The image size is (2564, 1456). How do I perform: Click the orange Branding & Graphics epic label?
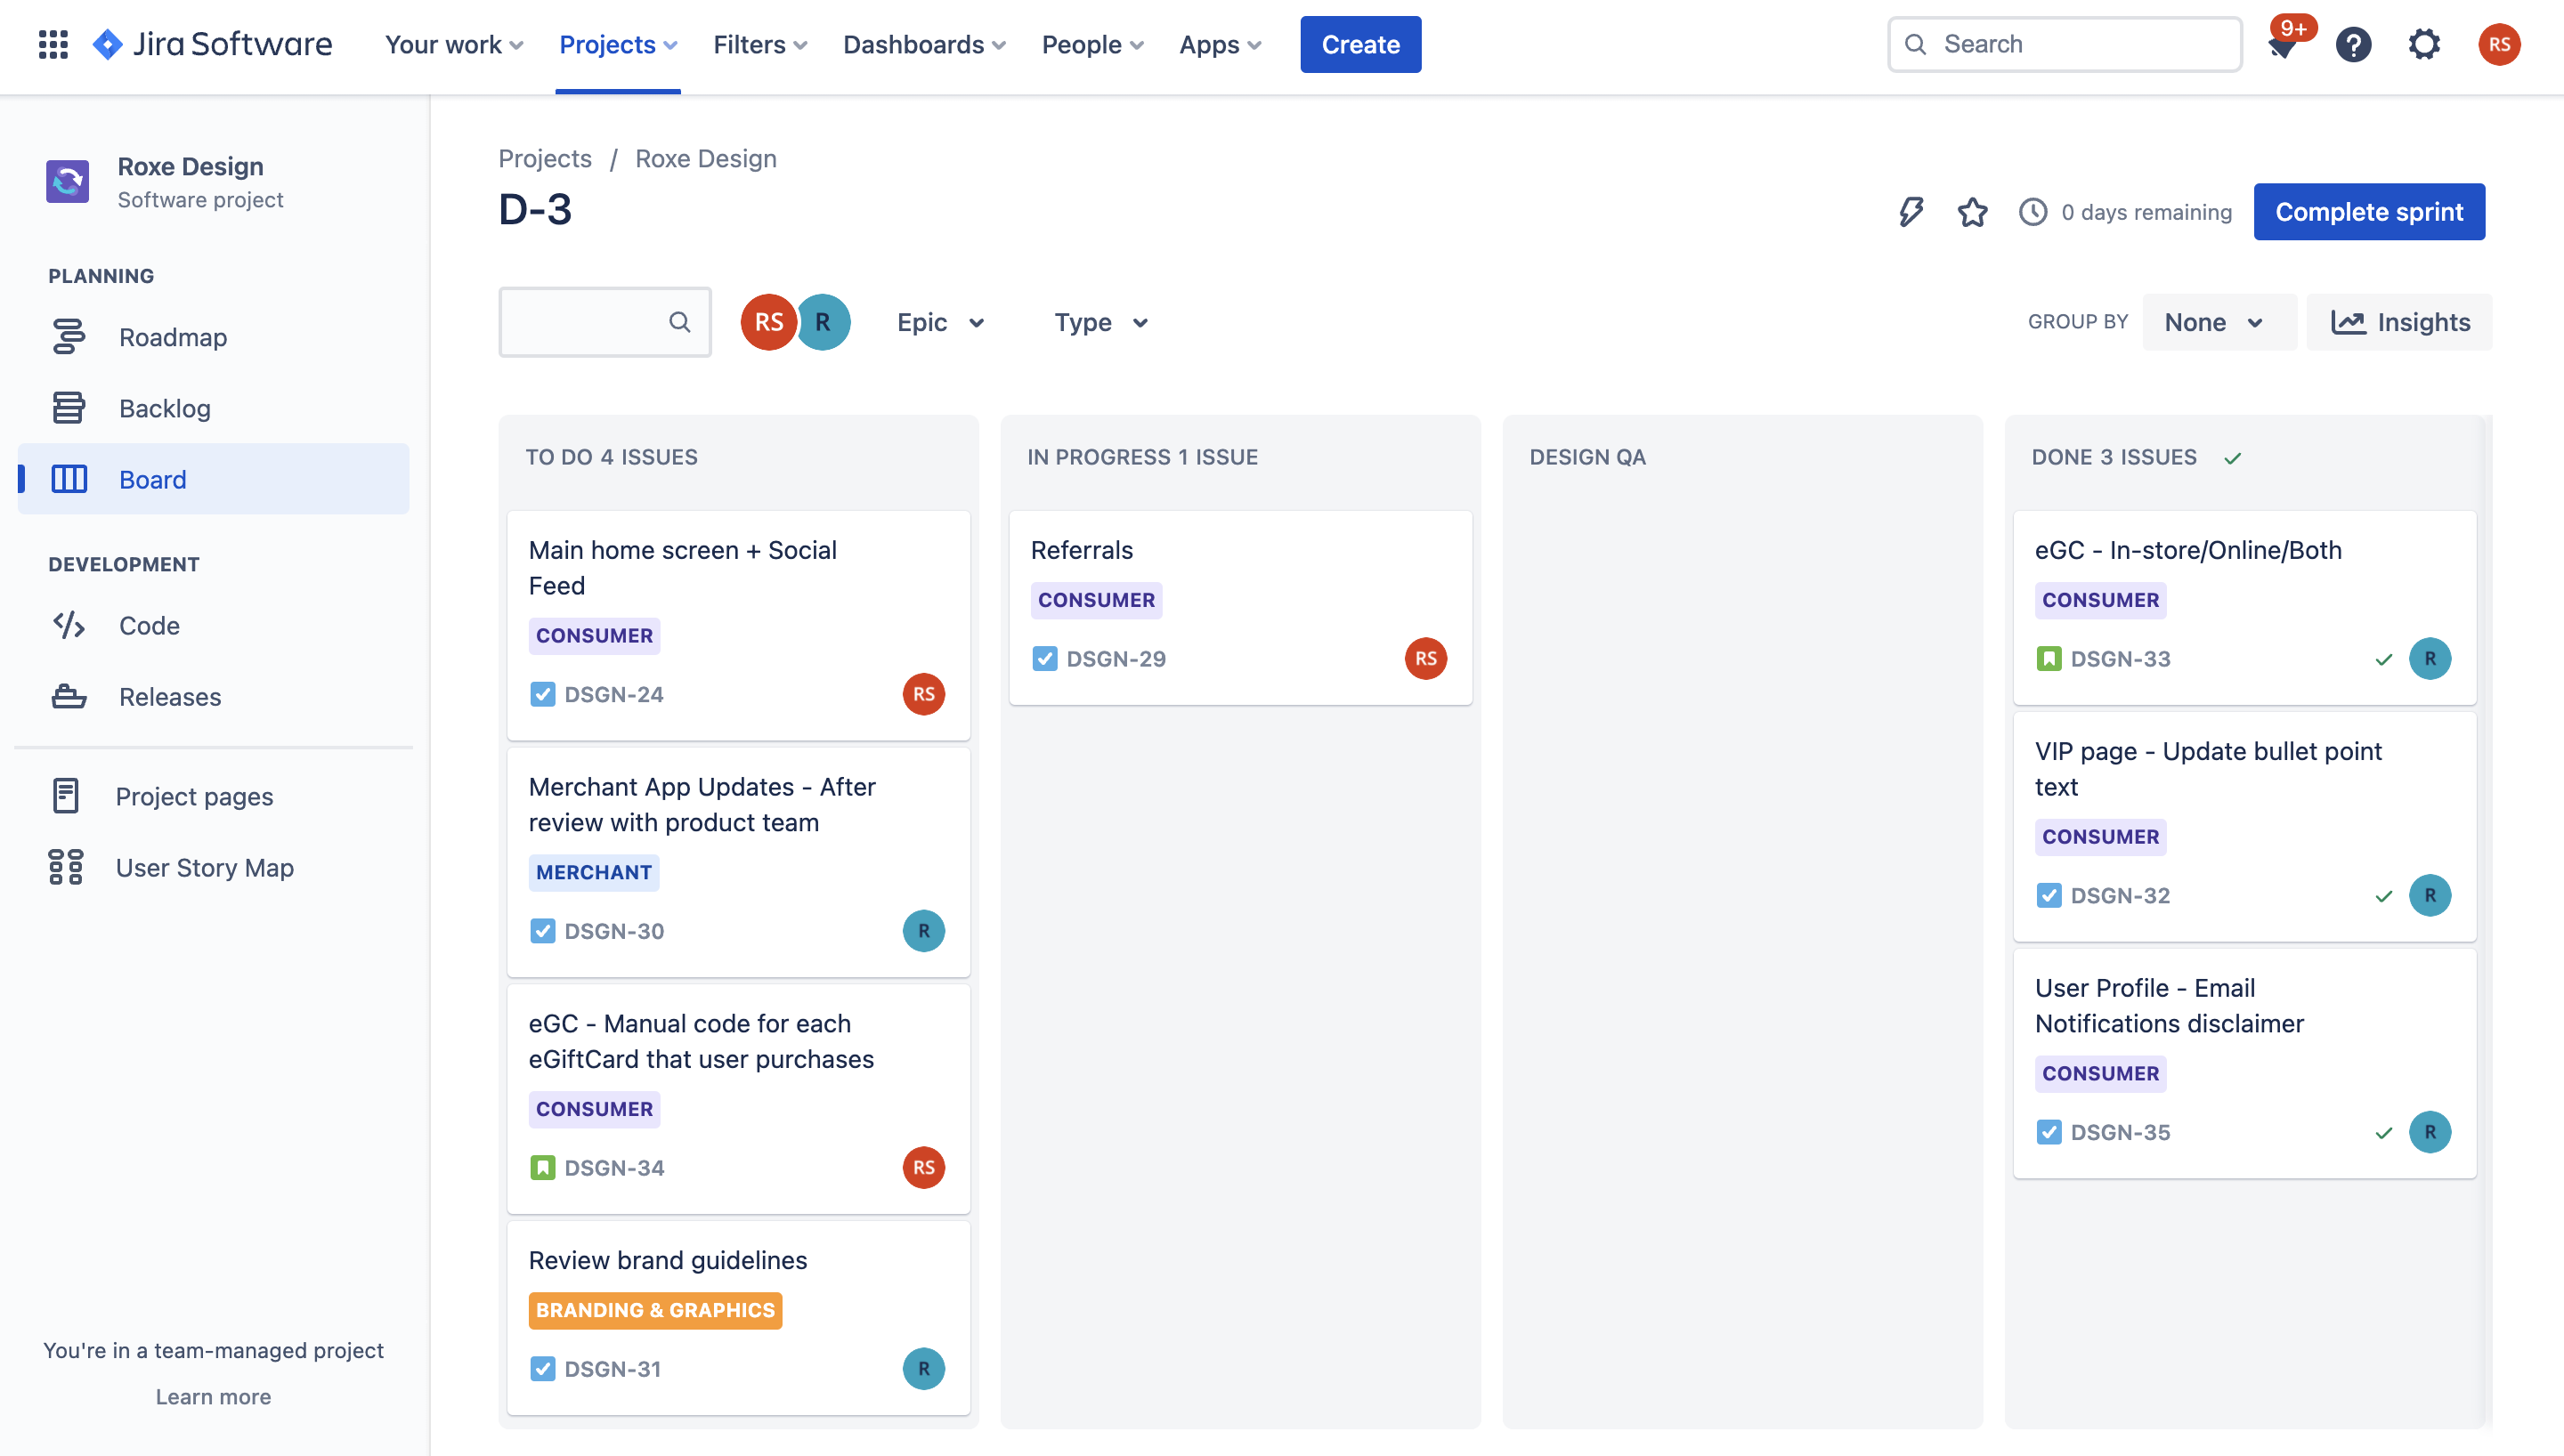click(x=655, y=1310)
